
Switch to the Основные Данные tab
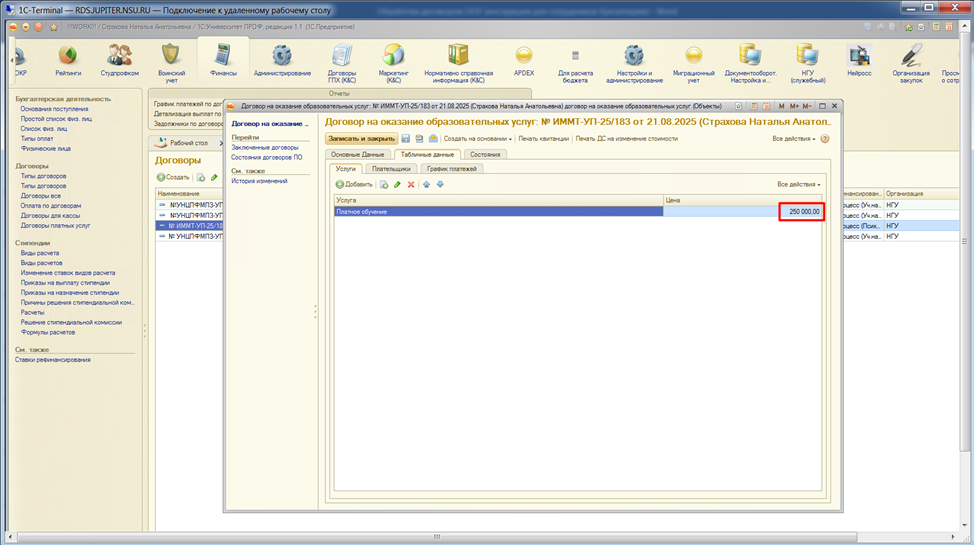click(x=357, y=154)
